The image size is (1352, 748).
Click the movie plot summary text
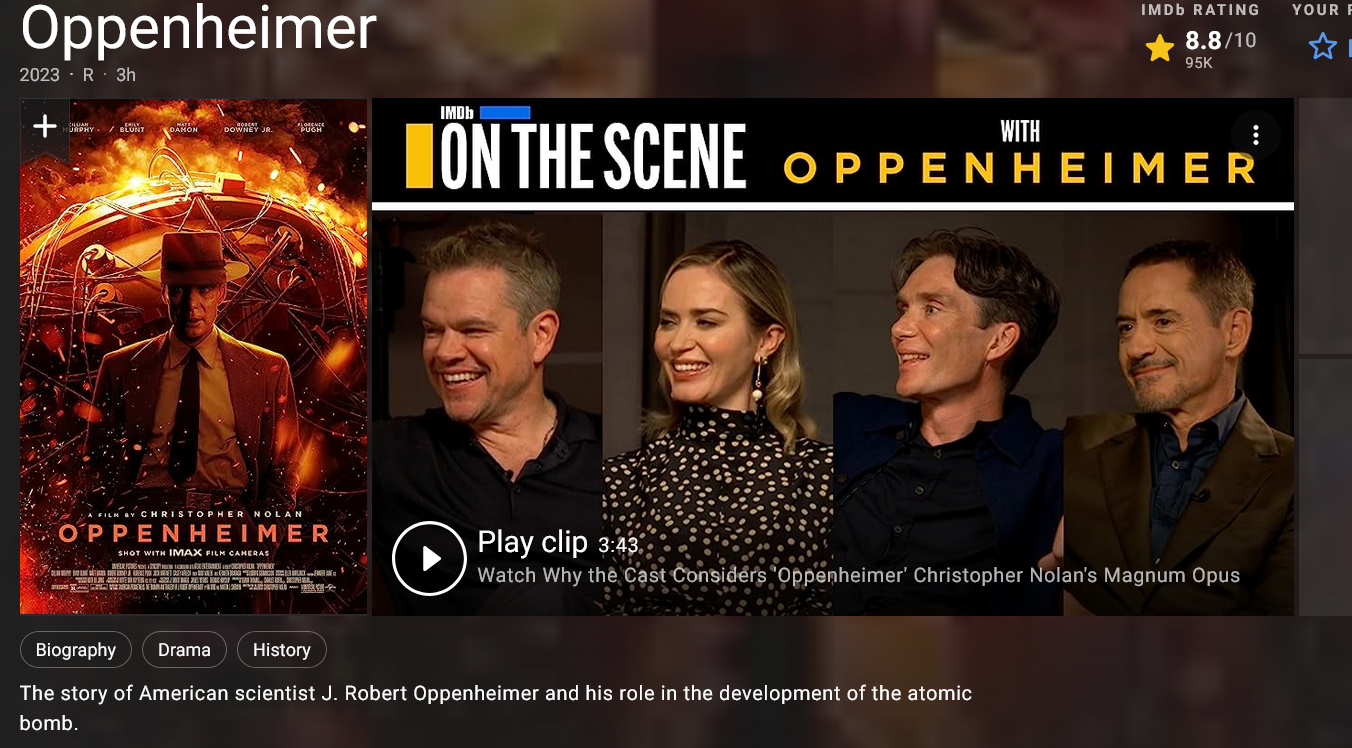496,707
